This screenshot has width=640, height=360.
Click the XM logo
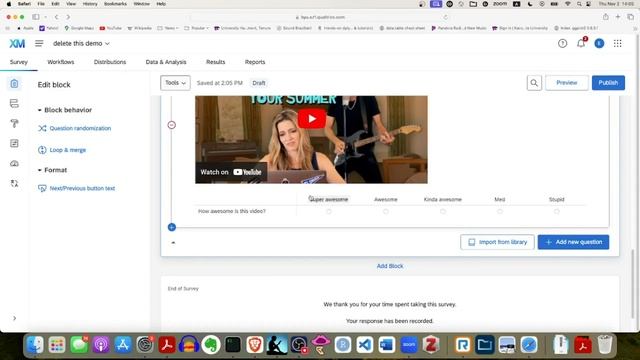click(x=17, y=43)
